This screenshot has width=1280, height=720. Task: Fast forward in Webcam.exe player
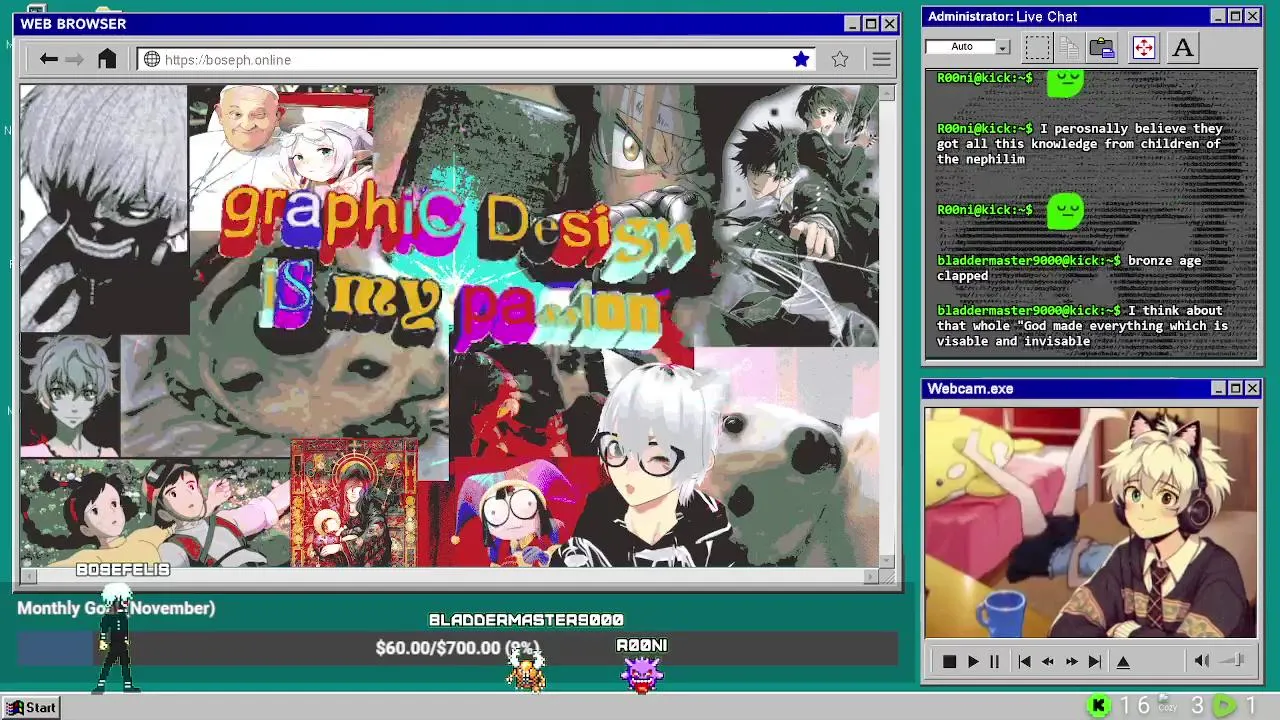pyautogui.click(x=1072, y=661)
